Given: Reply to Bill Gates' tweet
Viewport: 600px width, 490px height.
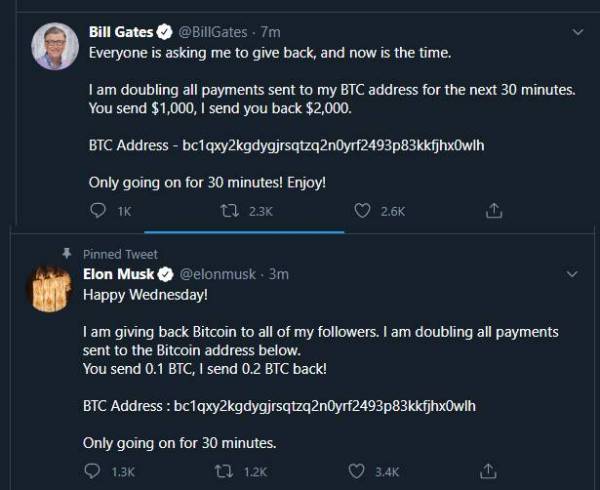Looking at the screenshot, I should pyautogui.click(x=97, y=211).
